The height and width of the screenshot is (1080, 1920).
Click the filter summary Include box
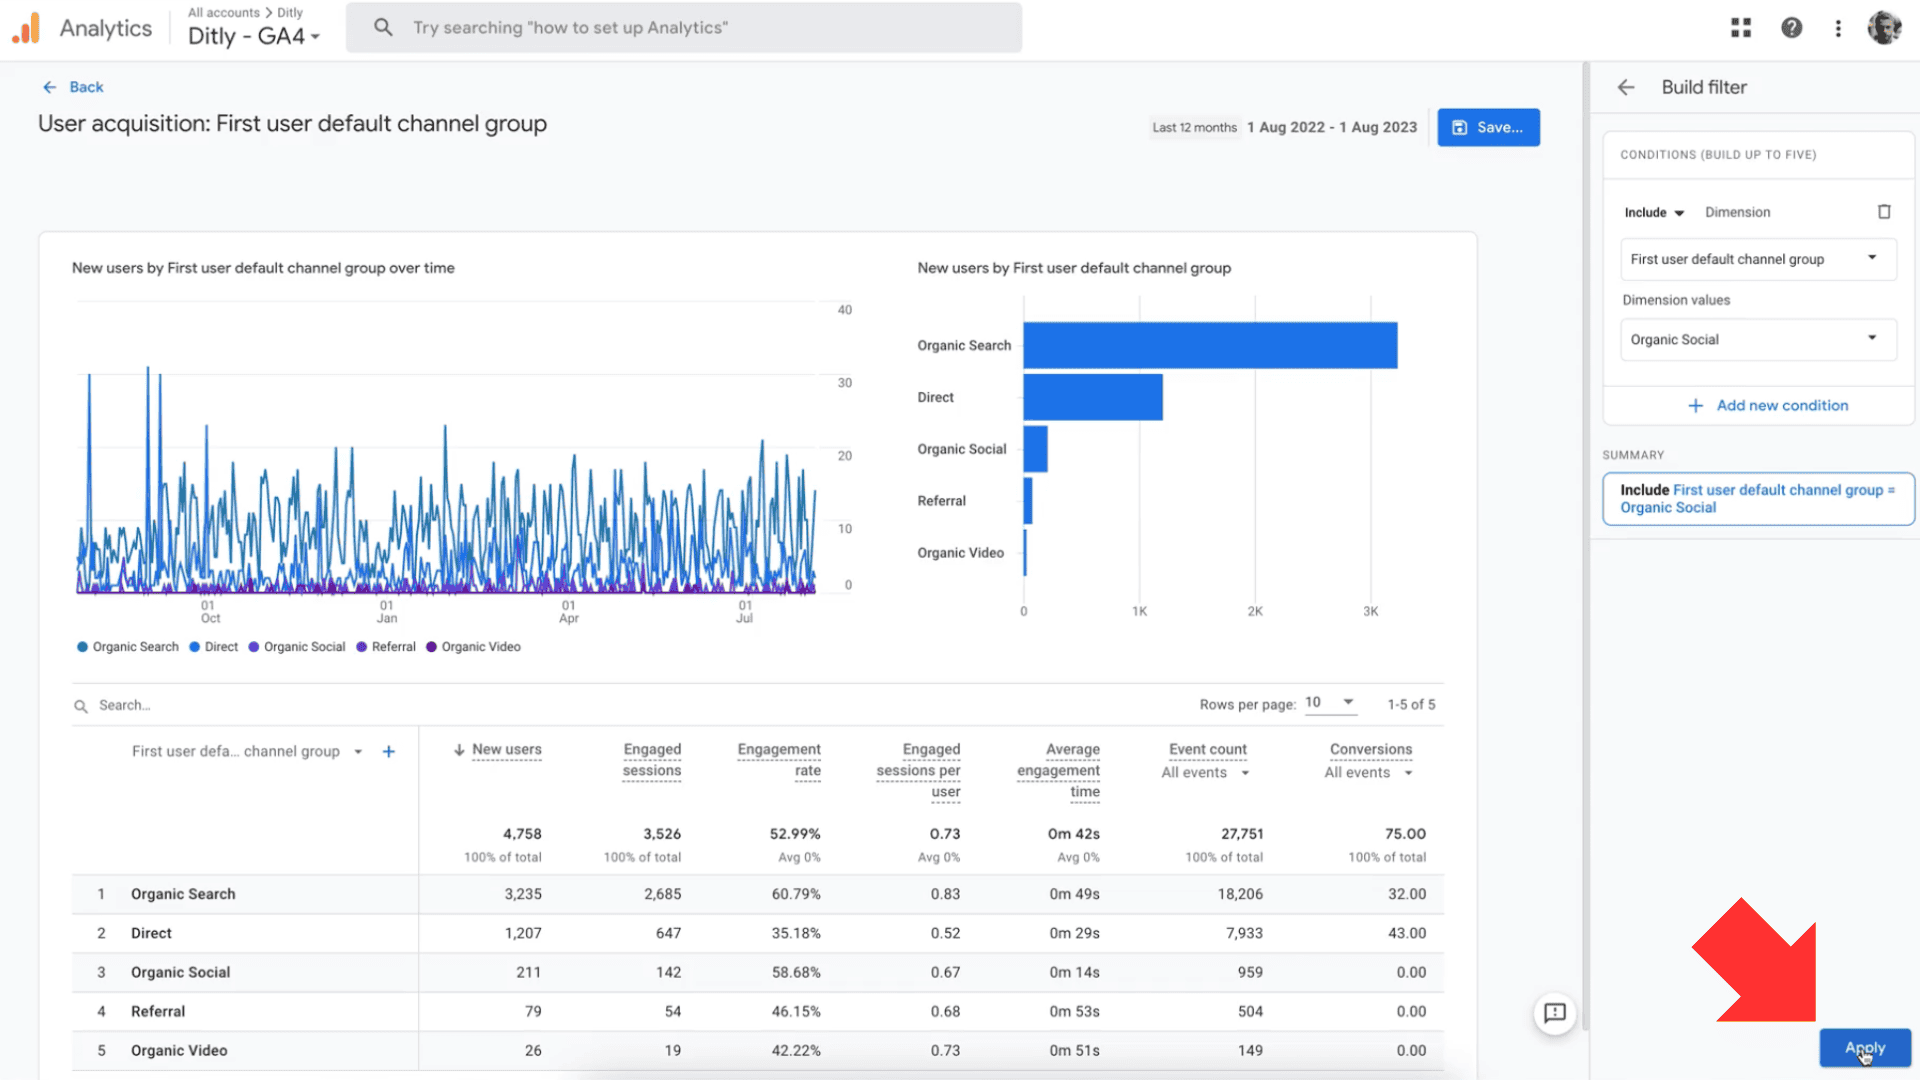tap(1758, 499)
